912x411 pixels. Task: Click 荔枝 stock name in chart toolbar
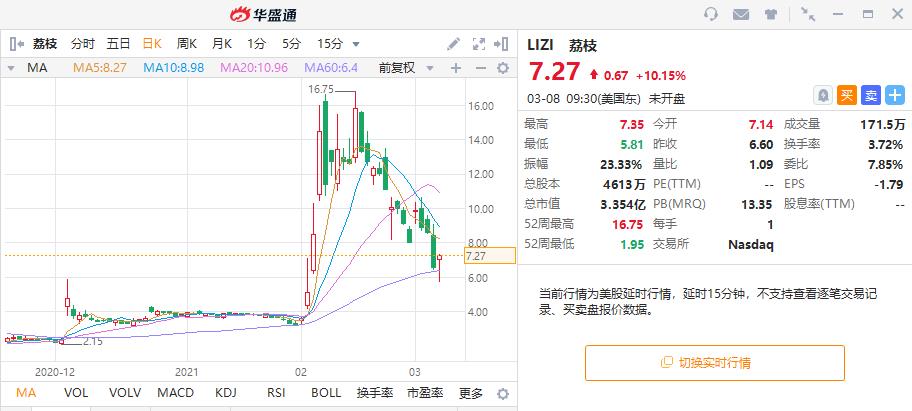point(45,44)
